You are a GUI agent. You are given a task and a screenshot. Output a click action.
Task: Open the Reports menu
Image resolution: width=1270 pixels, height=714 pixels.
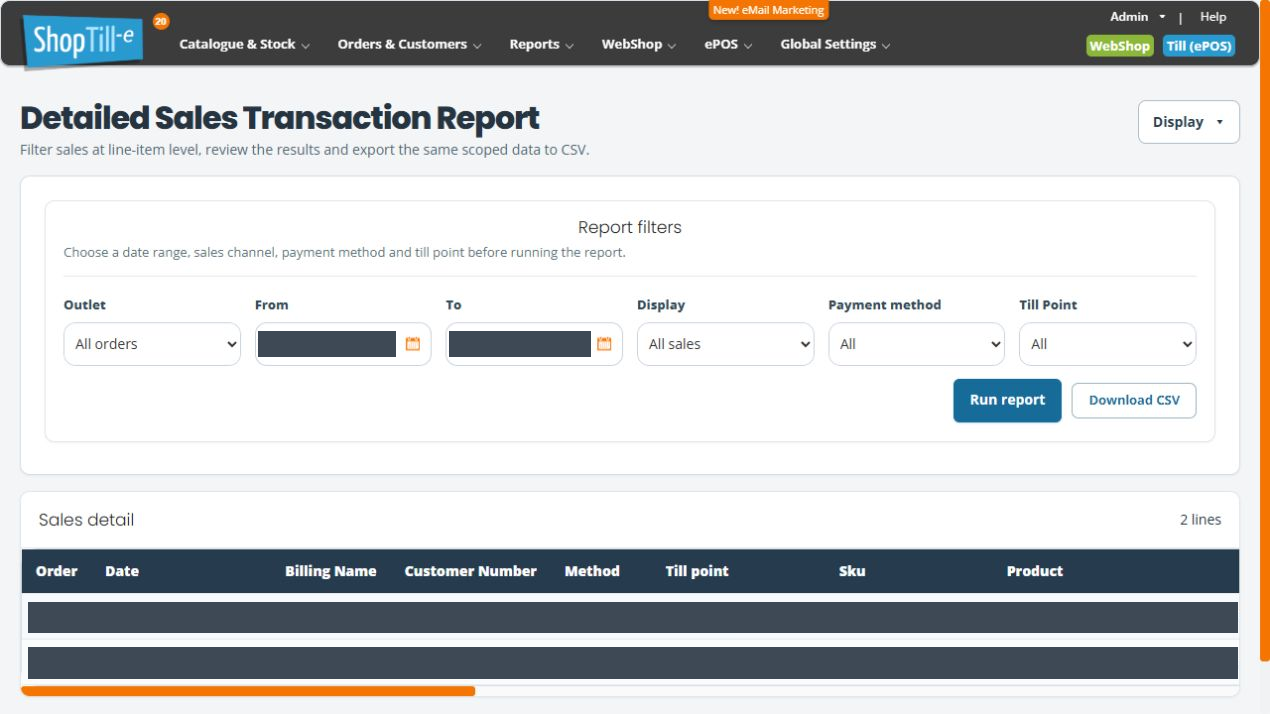(541, 44)
